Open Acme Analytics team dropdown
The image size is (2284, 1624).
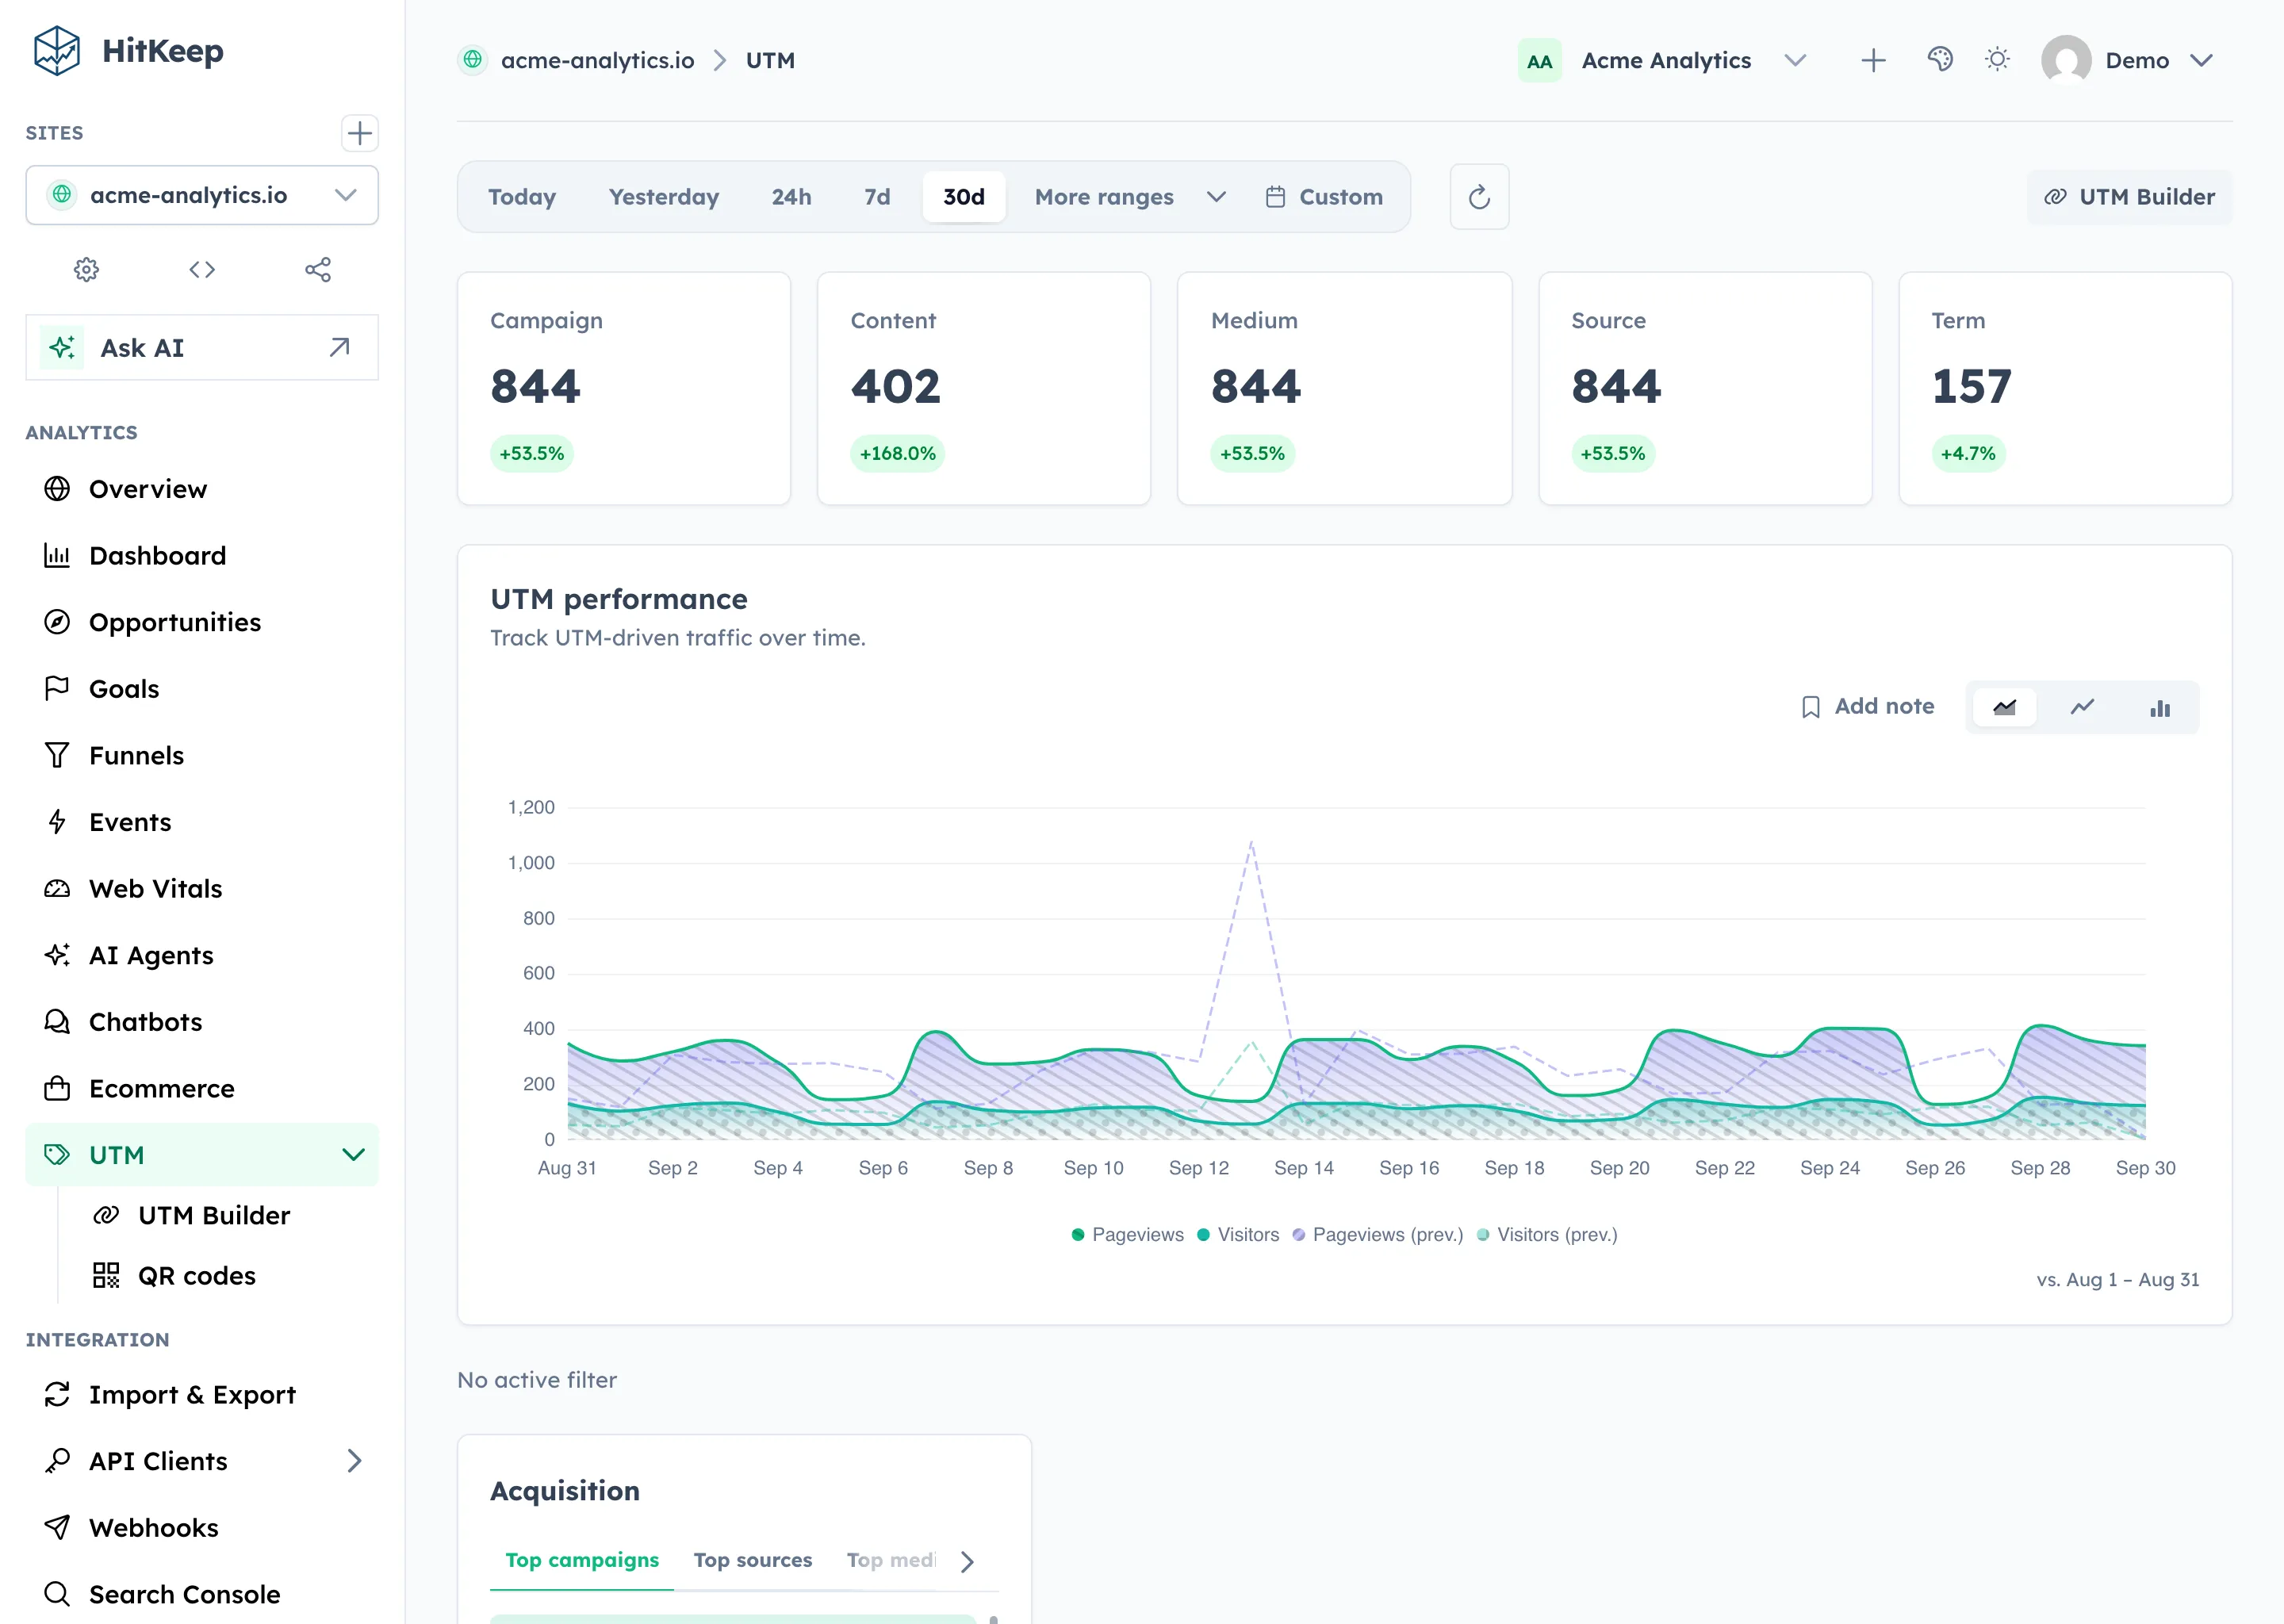tap(1795, 60)
